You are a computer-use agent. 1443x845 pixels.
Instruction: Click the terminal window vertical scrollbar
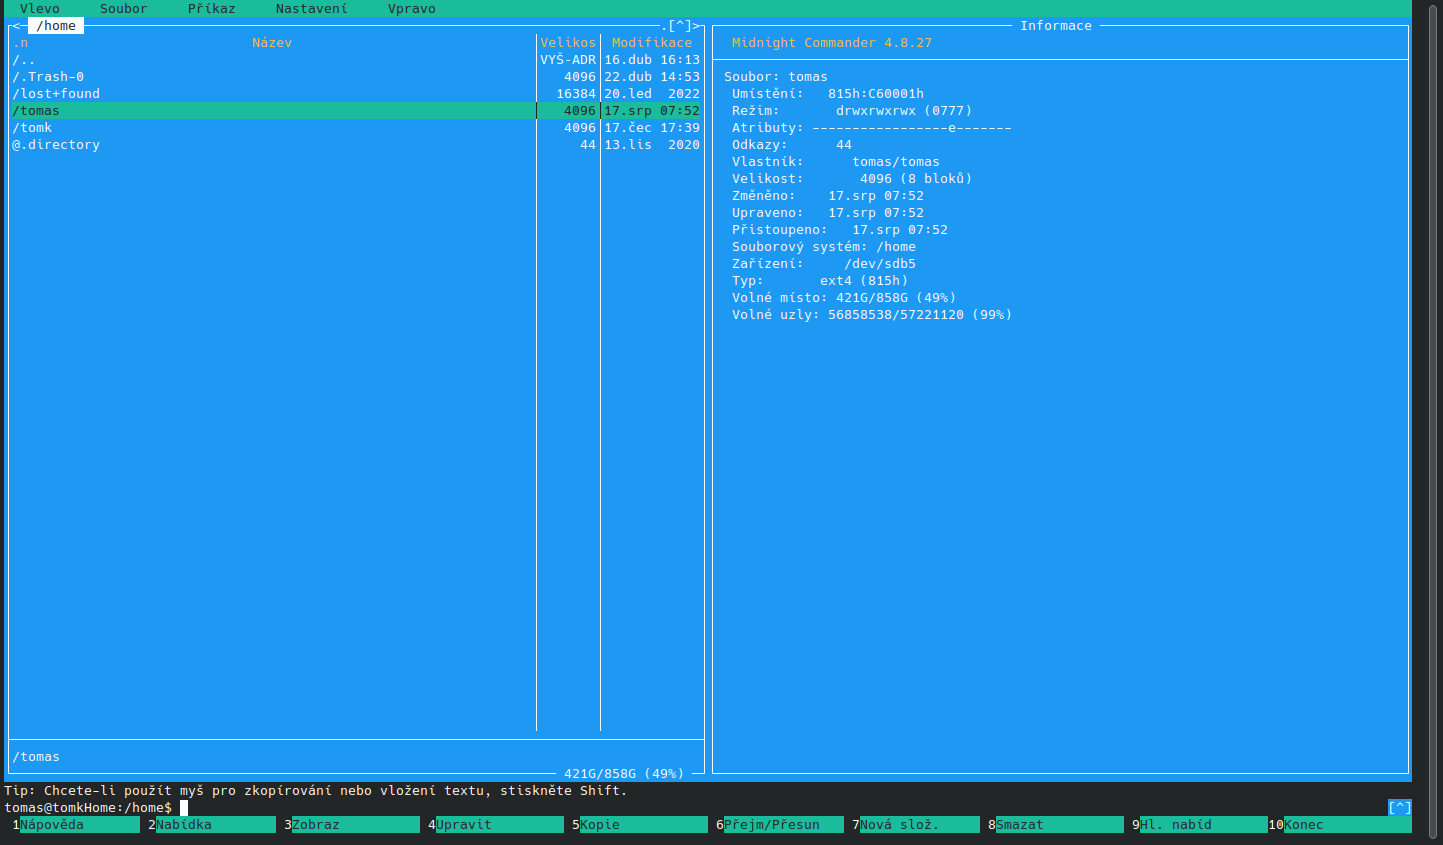point(1432,420)
